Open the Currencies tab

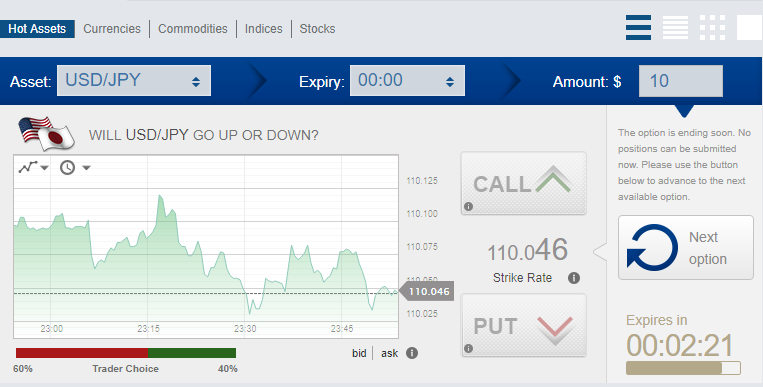point(112,29)
